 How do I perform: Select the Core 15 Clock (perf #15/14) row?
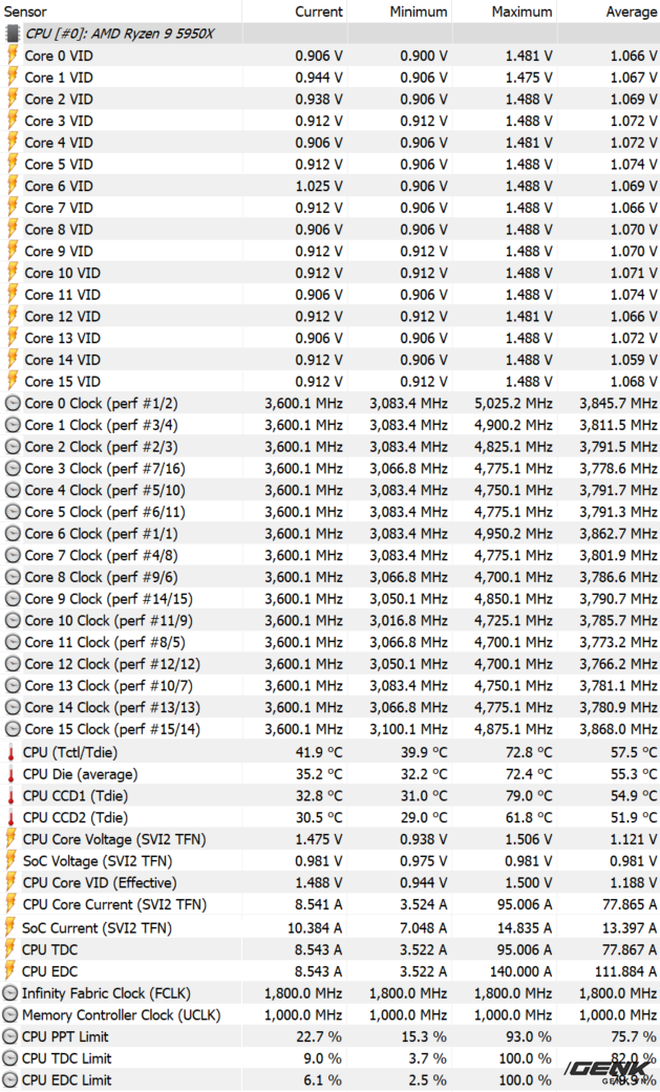click(112, 729)
